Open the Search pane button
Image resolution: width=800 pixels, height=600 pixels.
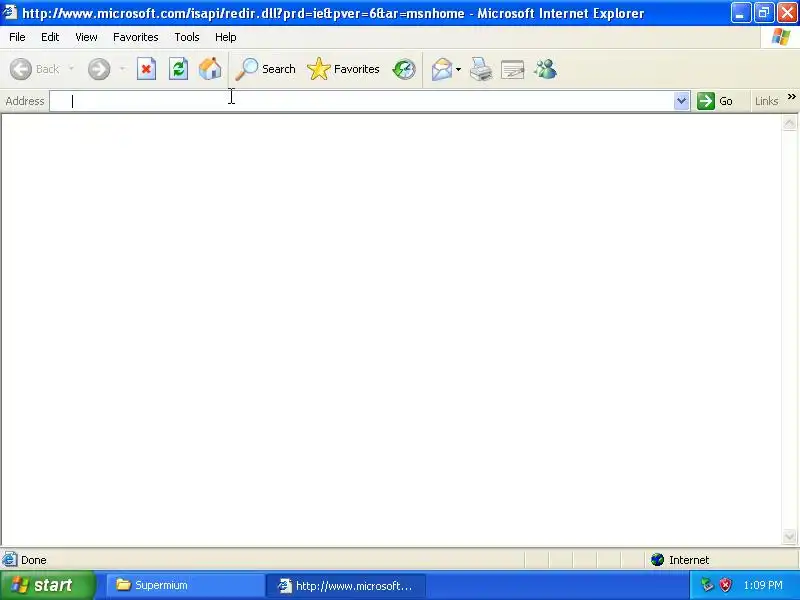point(265,69)
